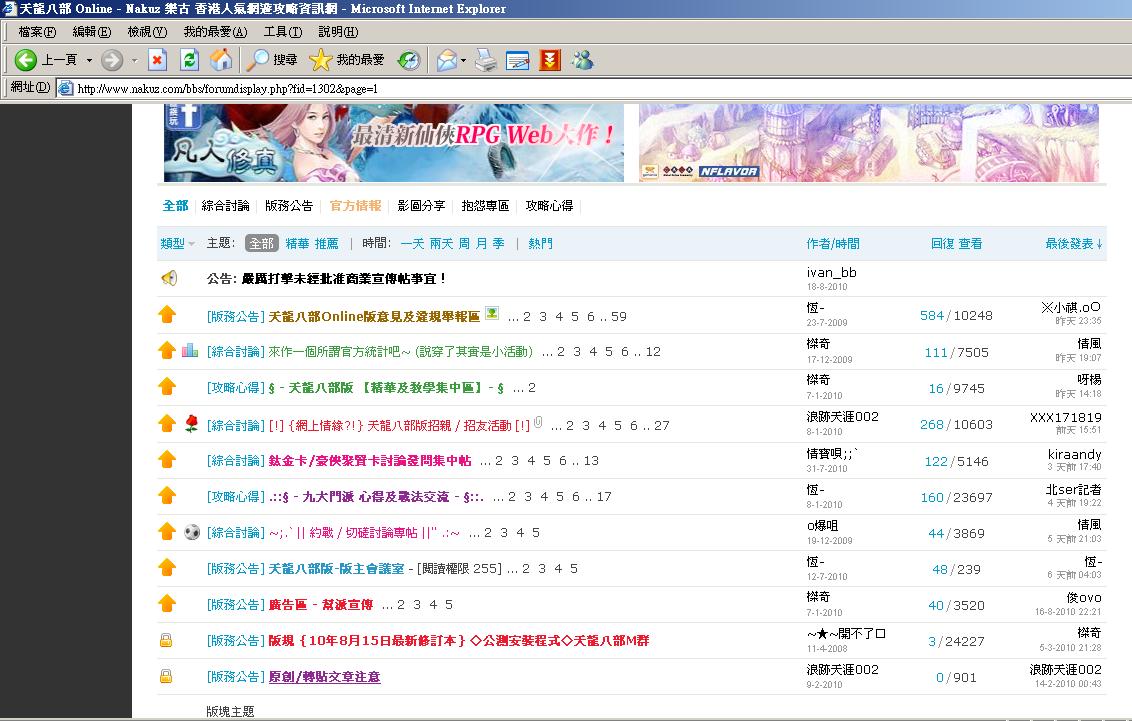
Task: Select 官方情報 category tab
Action: click(x=355, y=206)
